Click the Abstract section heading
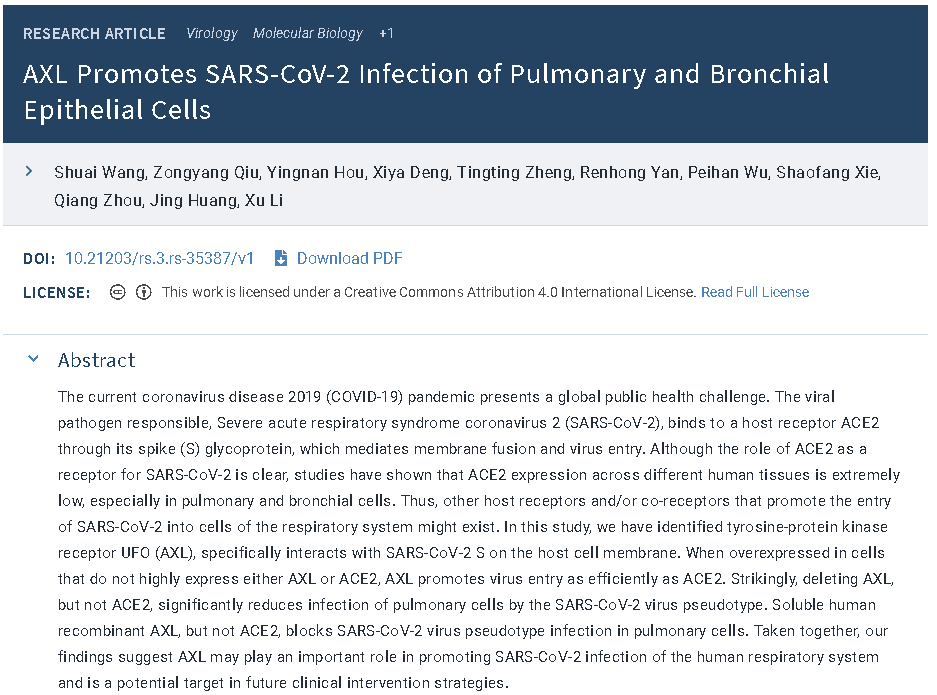This screenshot has width=937, height=695. 97,360
